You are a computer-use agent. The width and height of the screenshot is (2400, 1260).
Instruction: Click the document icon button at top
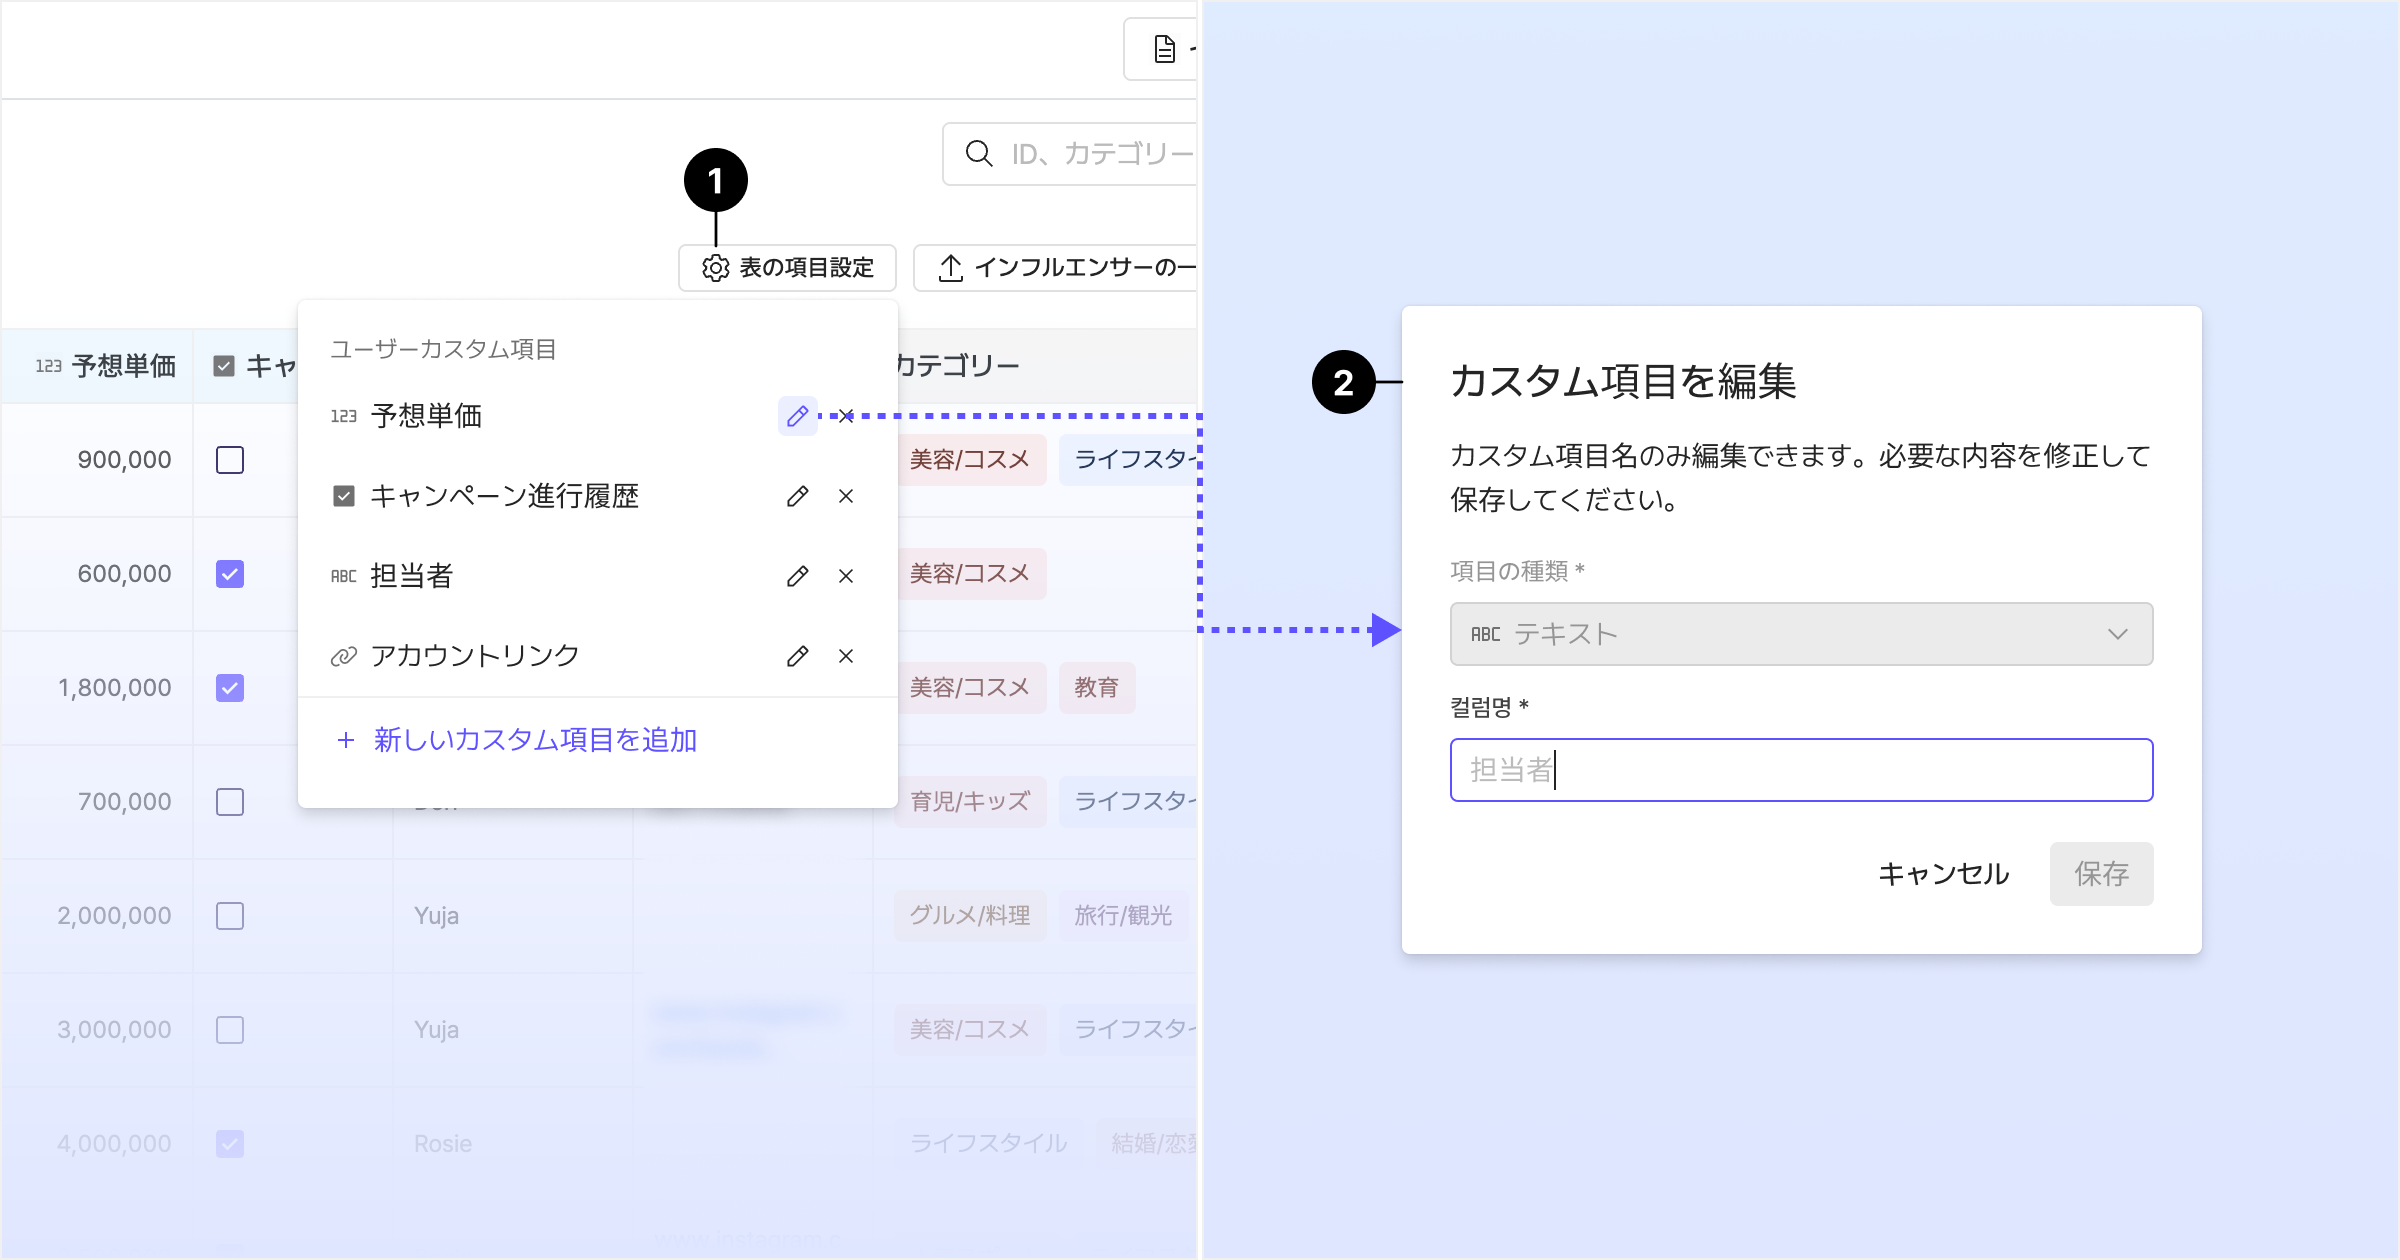pos(1164,49)
